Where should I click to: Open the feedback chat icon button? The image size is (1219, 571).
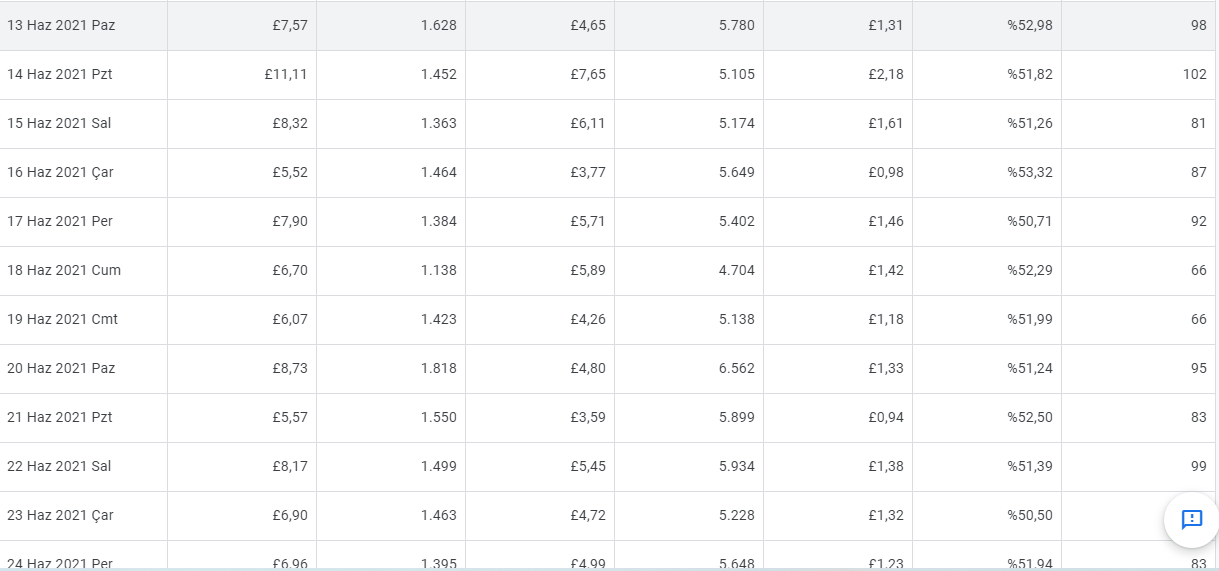point(1191,520)
